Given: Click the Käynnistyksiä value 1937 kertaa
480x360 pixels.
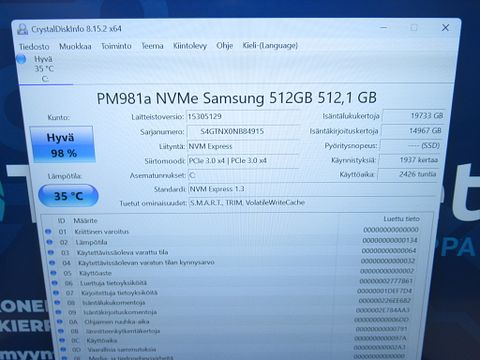Looking at the screenshot, I should click(x=409, y=160).
